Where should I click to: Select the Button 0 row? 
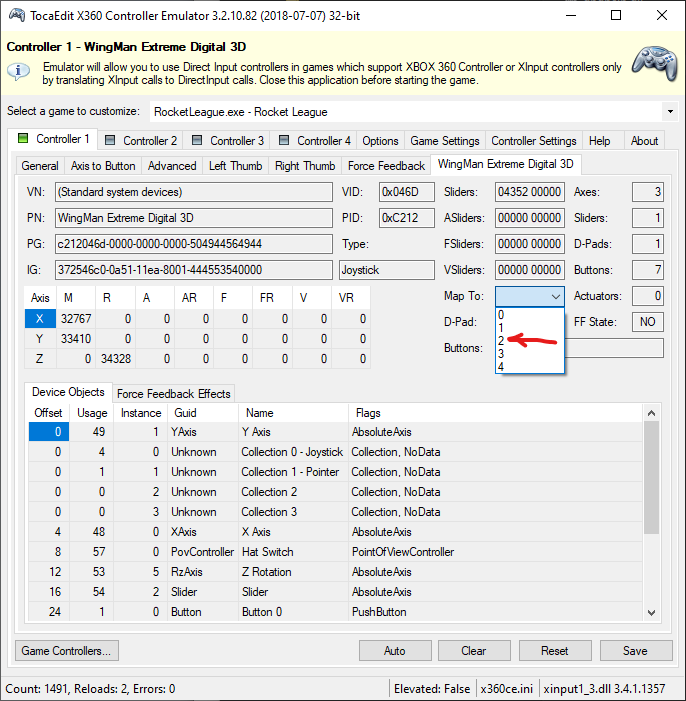point(335,612)
